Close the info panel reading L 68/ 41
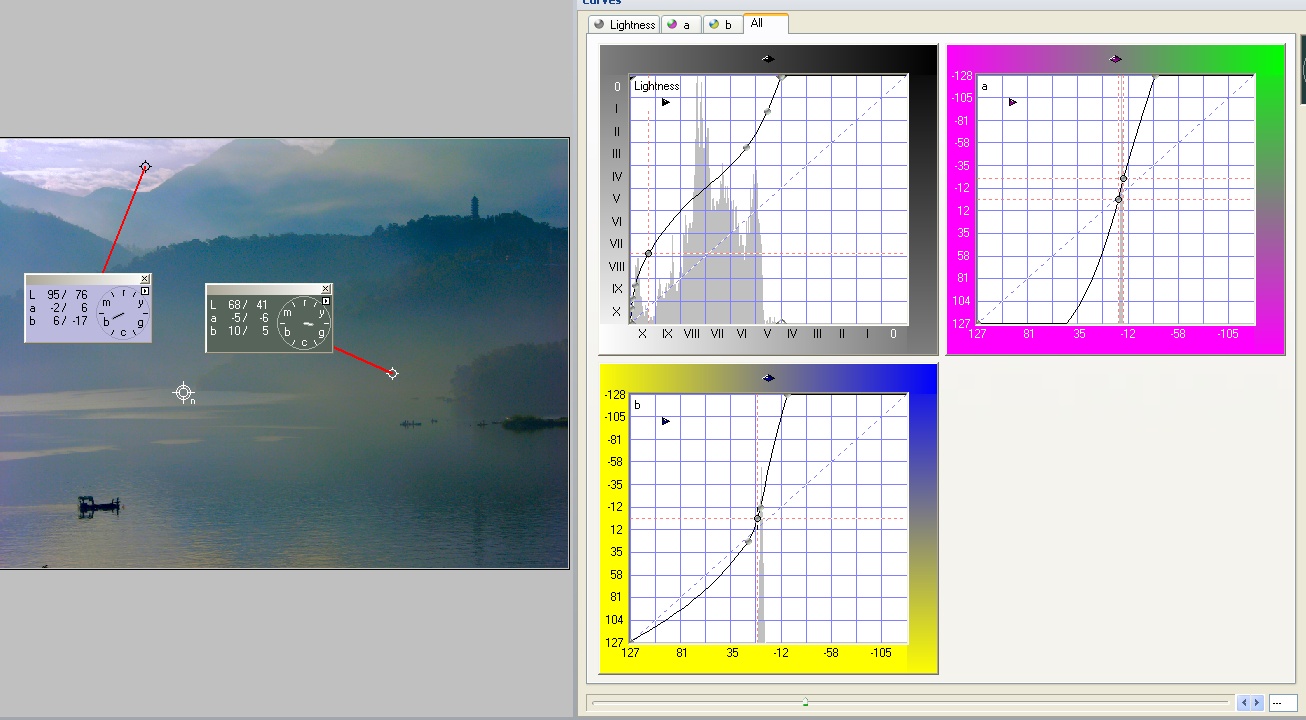1306x720 pixels. pos(326,289)
